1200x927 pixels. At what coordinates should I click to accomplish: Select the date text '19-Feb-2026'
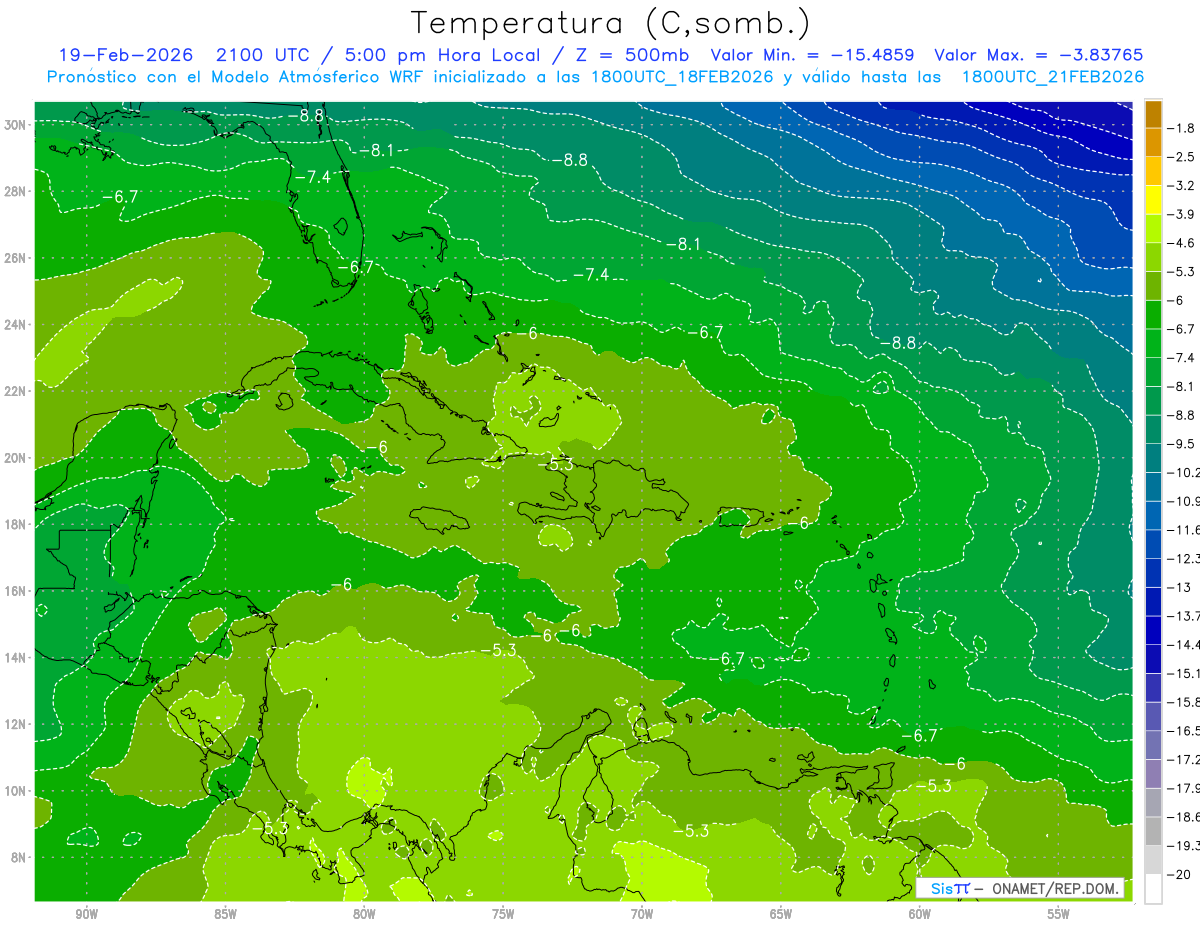[125, 55]
